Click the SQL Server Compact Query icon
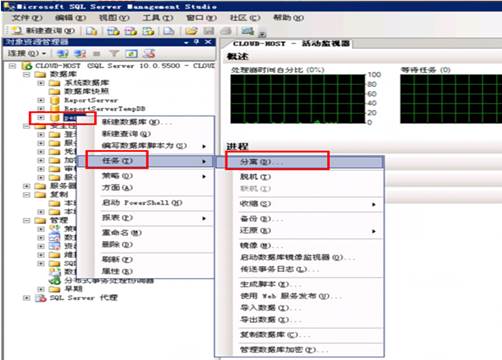The image size is (502, 360). tap(169, 31)
